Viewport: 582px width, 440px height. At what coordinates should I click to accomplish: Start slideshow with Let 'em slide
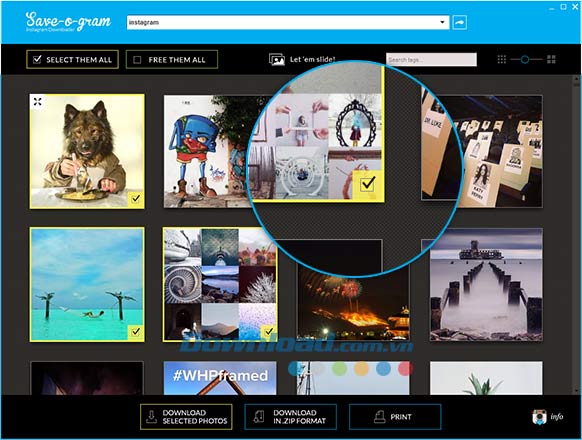tap(313, 59)
